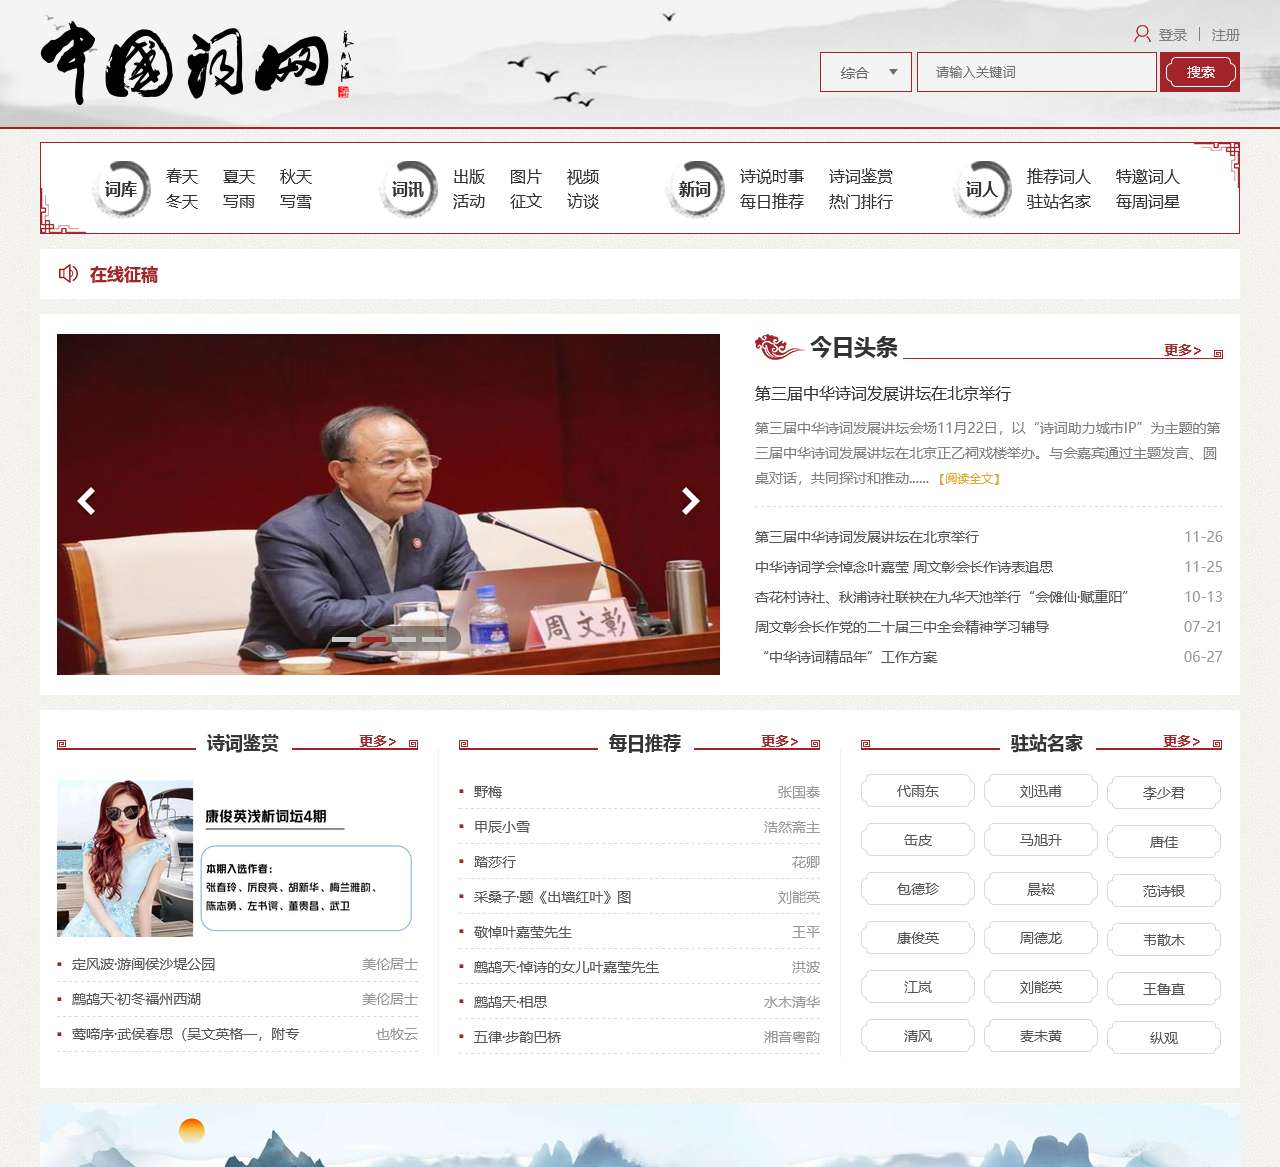Click the square icon right of 每日推荐 更多
1280x1167 pixels.
815,744
